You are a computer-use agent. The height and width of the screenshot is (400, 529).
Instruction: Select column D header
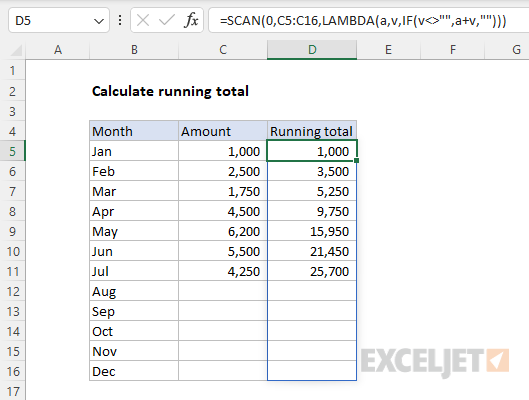[312, 50]
